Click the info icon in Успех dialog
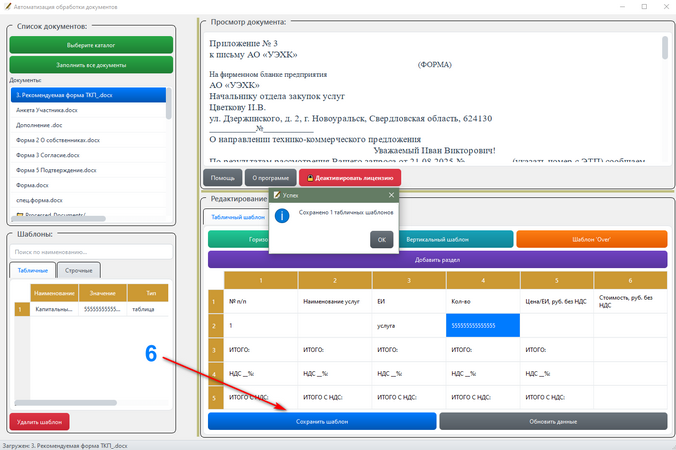676x450 pixels. click(x=282, y=216)
